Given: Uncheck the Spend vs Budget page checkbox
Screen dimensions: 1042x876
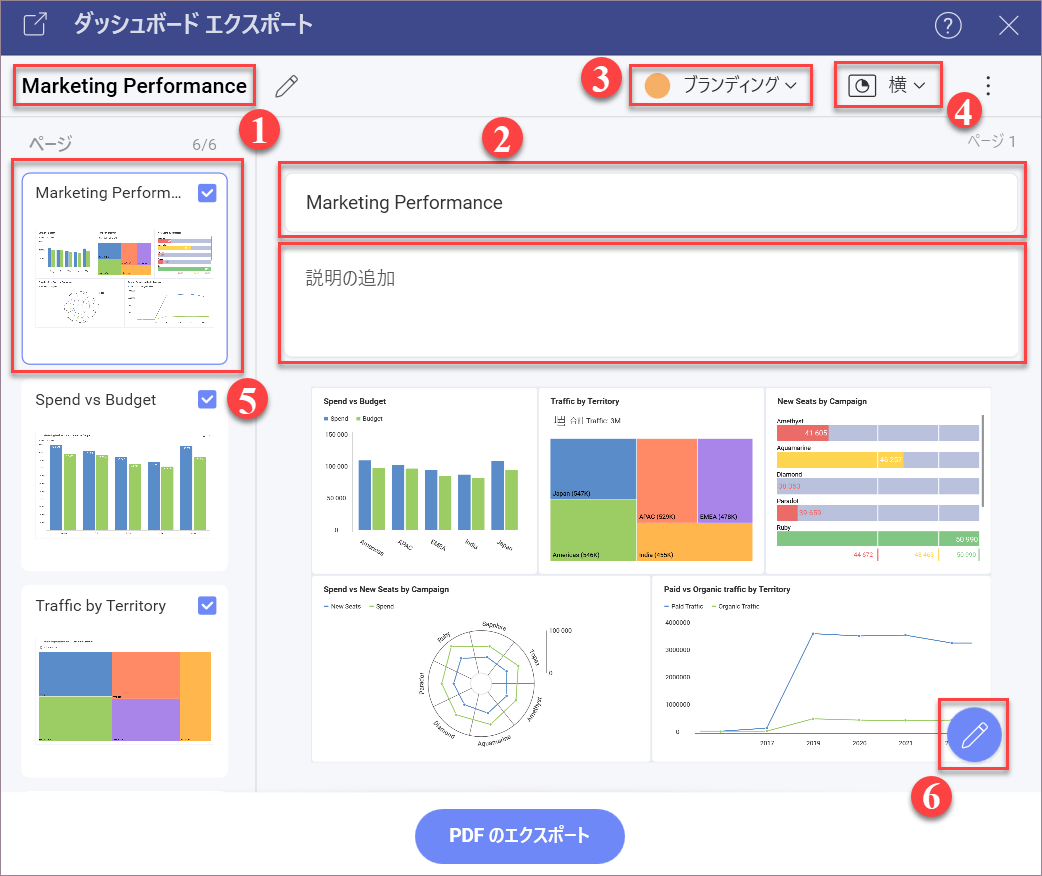Looking at the screenshot, I should point(207,399).
